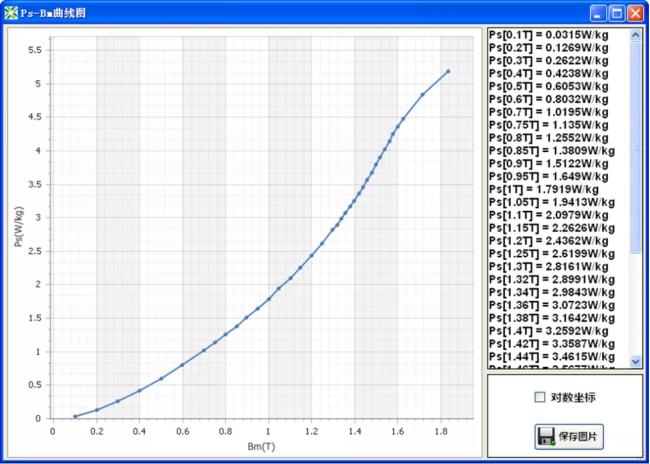Viewport: 650px width, 464px height.
Task: Click the scroll up arrow of data list
Action: point(635,34)
